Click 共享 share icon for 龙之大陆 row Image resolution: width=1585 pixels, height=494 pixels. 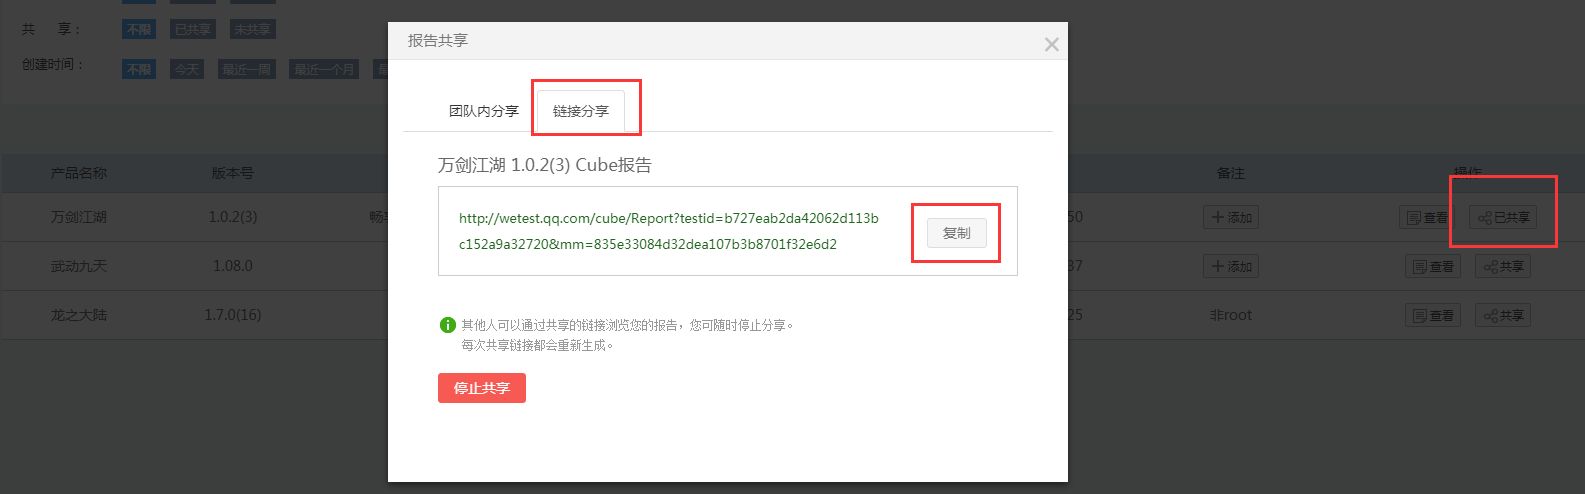(1503, 315)
